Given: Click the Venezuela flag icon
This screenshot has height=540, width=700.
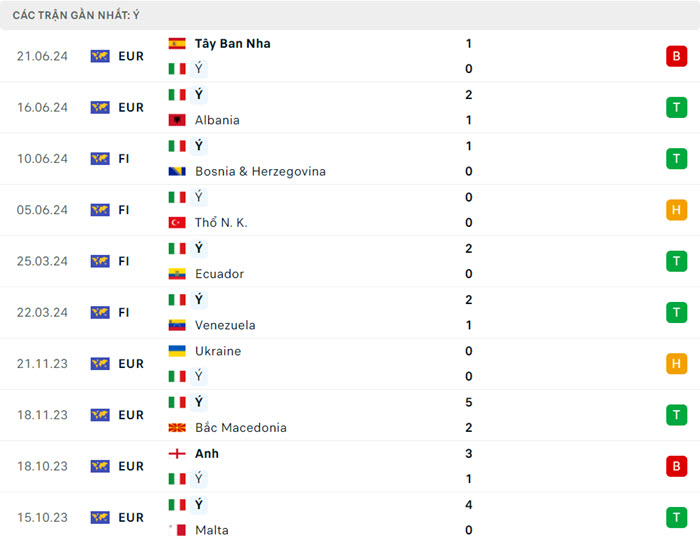Looking at the screenshot, I should click(177, 325).
